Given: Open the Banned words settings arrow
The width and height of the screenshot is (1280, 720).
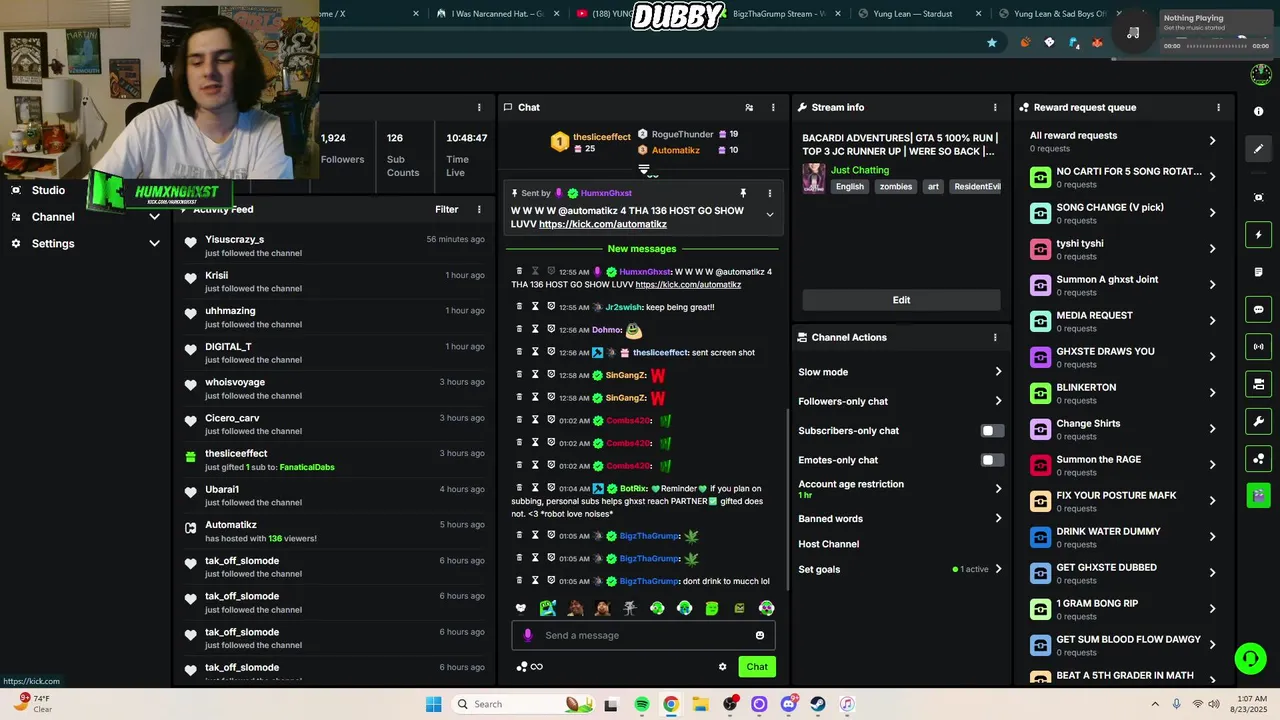Looking at the screenshot, I should click(x=998, y=519).
